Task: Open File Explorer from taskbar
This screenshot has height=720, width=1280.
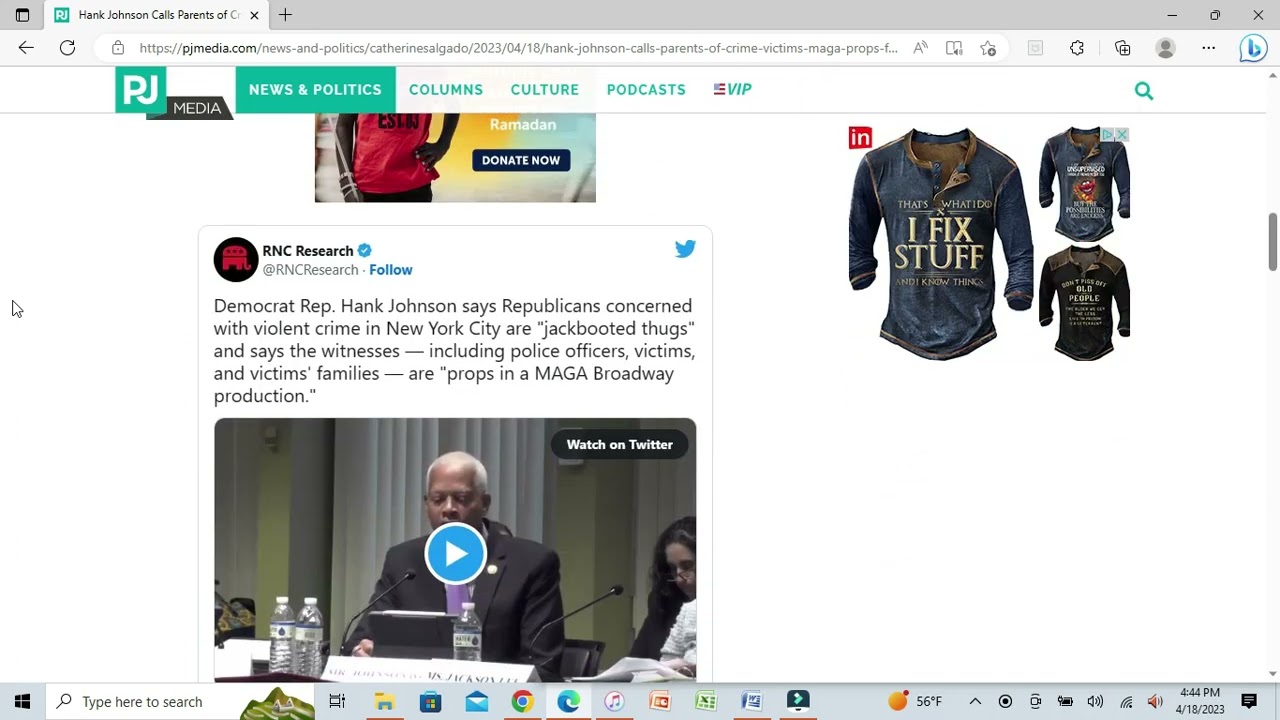Action: [x=384, y=701]
